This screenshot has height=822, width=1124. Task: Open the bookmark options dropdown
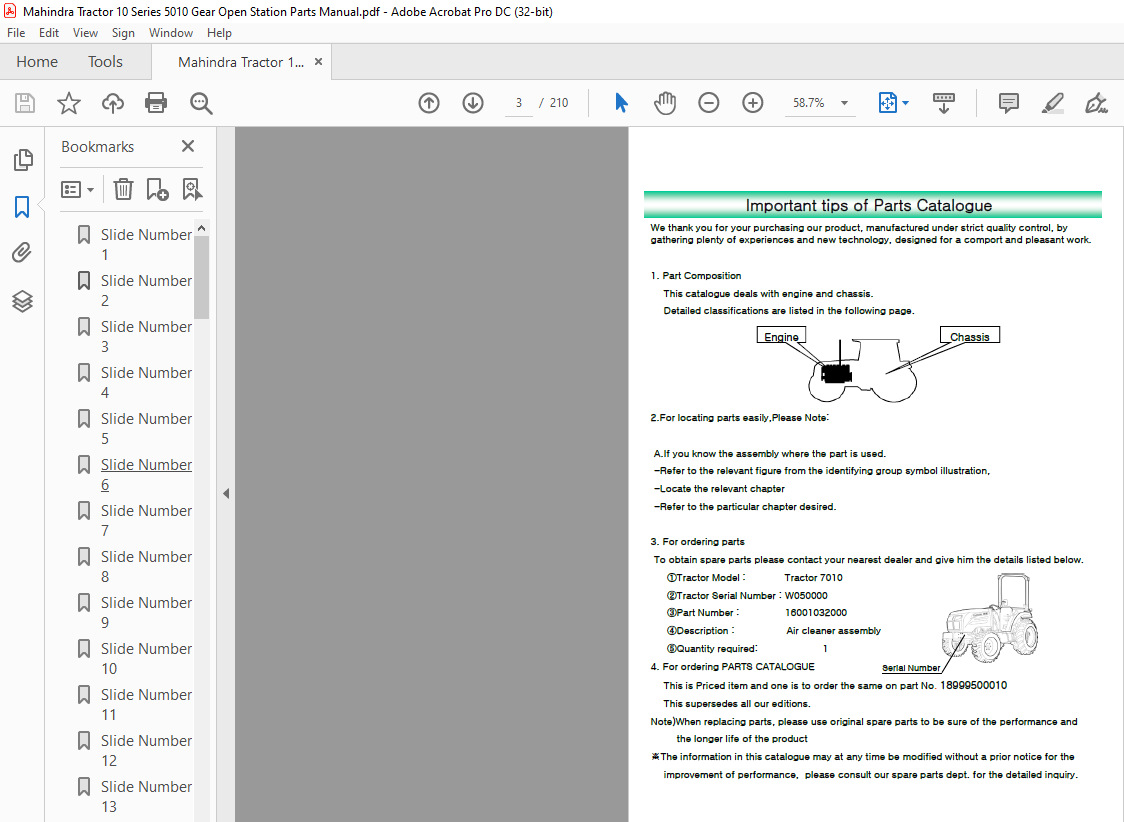coord(77,189)
